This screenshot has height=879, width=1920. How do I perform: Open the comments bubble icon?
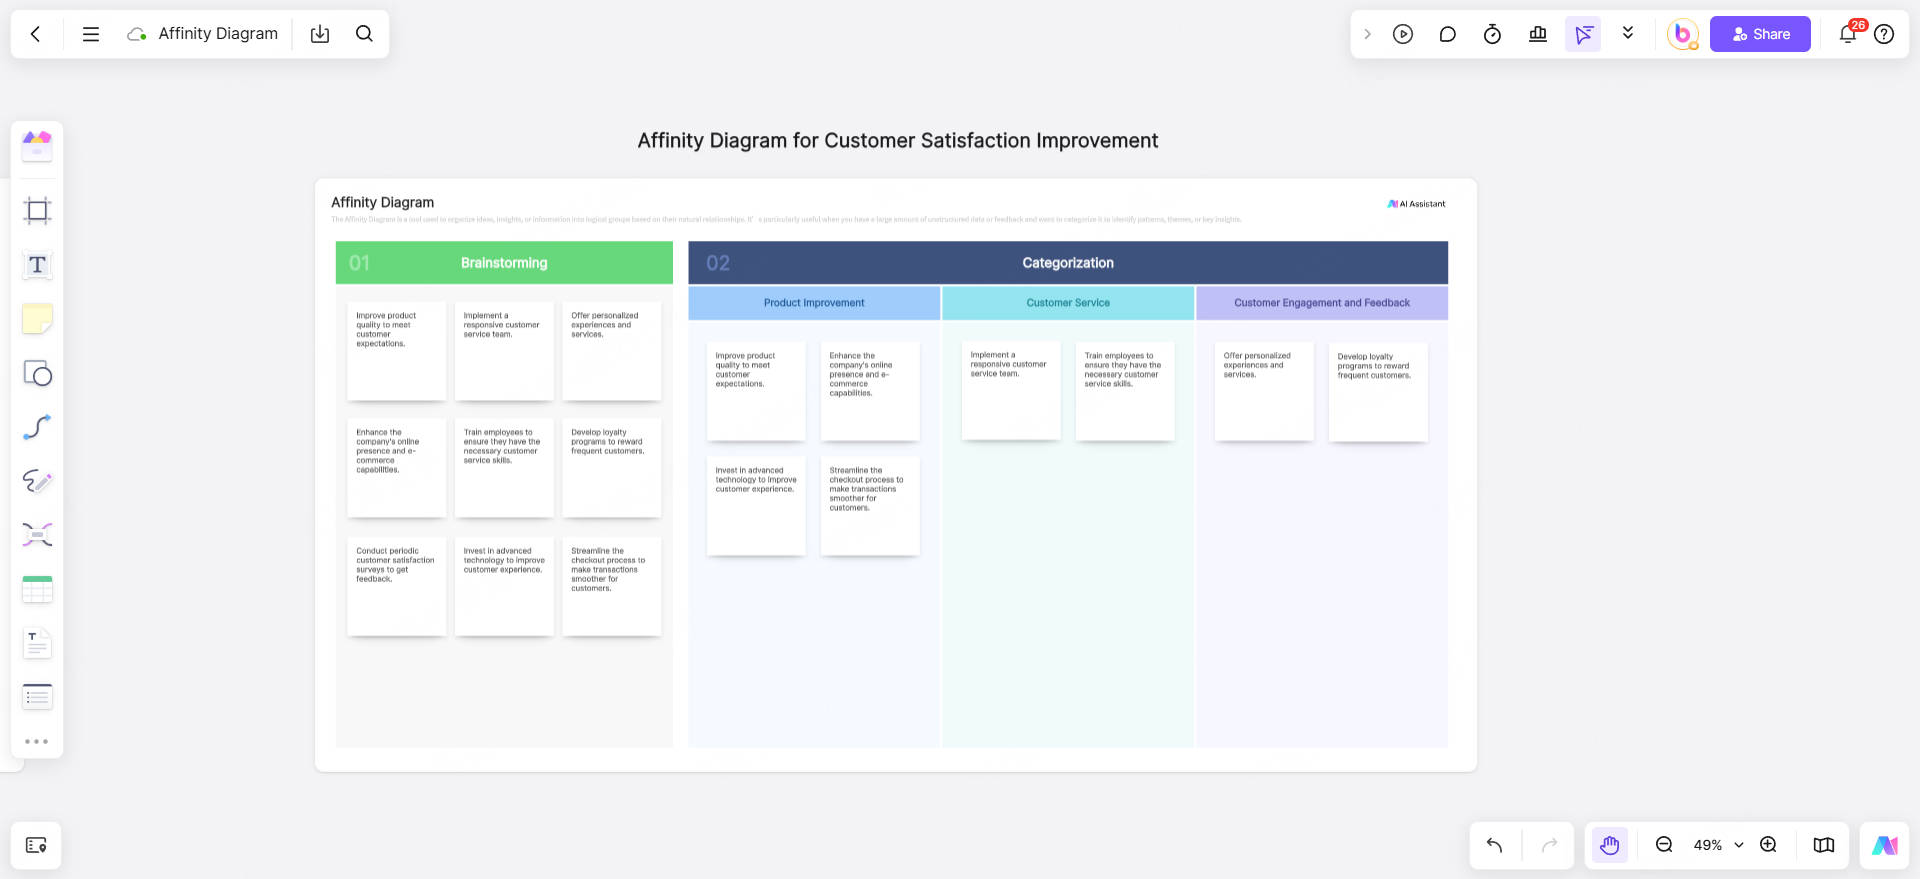pos(1447,34)
